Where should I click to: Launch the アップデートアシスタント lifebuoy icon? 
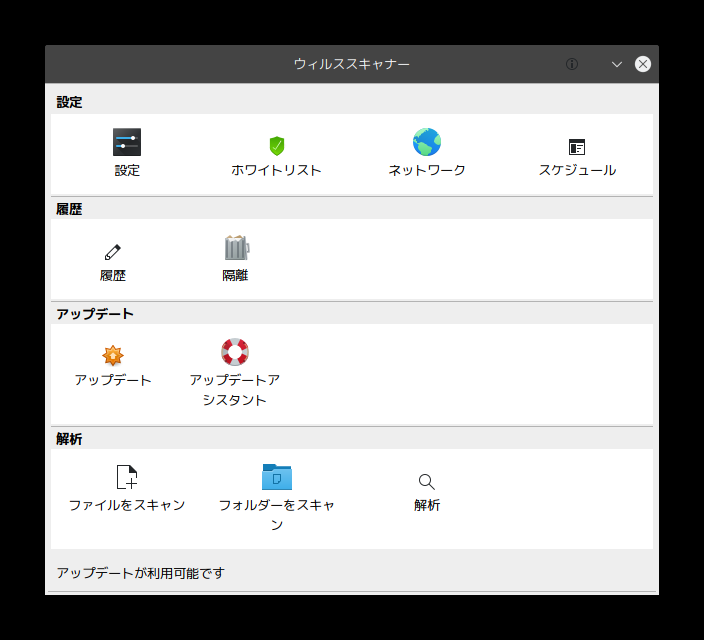pos(235,352)
